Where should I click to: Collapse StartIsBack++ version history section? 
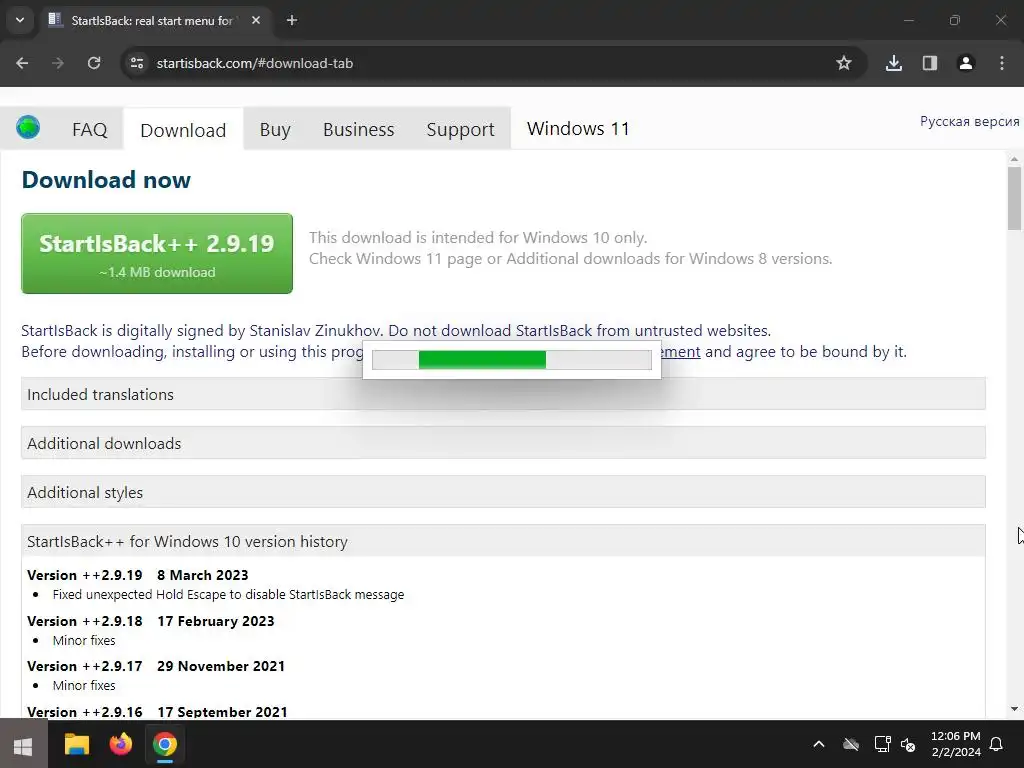503,541
